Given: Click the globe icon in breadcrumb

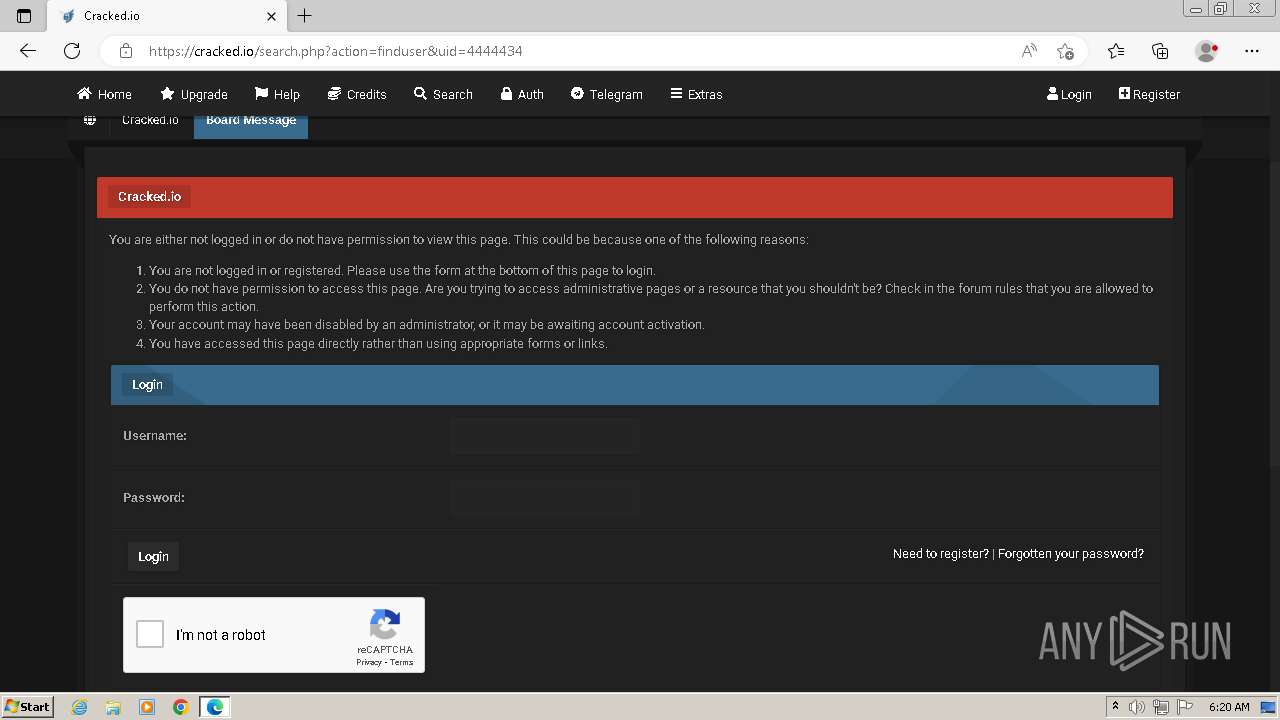Looking at the screenshot, I should 90,120.
